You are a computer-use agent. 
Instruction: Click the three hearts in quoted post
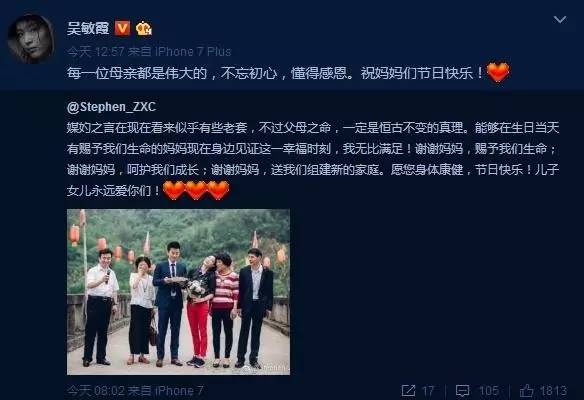click(196, 190)
